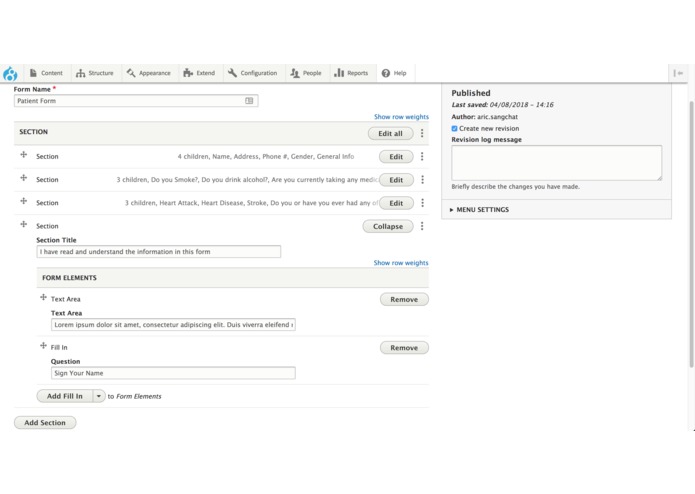
Task: Open the Extend admin menu
Action: pyautogui.click(x=199, y=73)
